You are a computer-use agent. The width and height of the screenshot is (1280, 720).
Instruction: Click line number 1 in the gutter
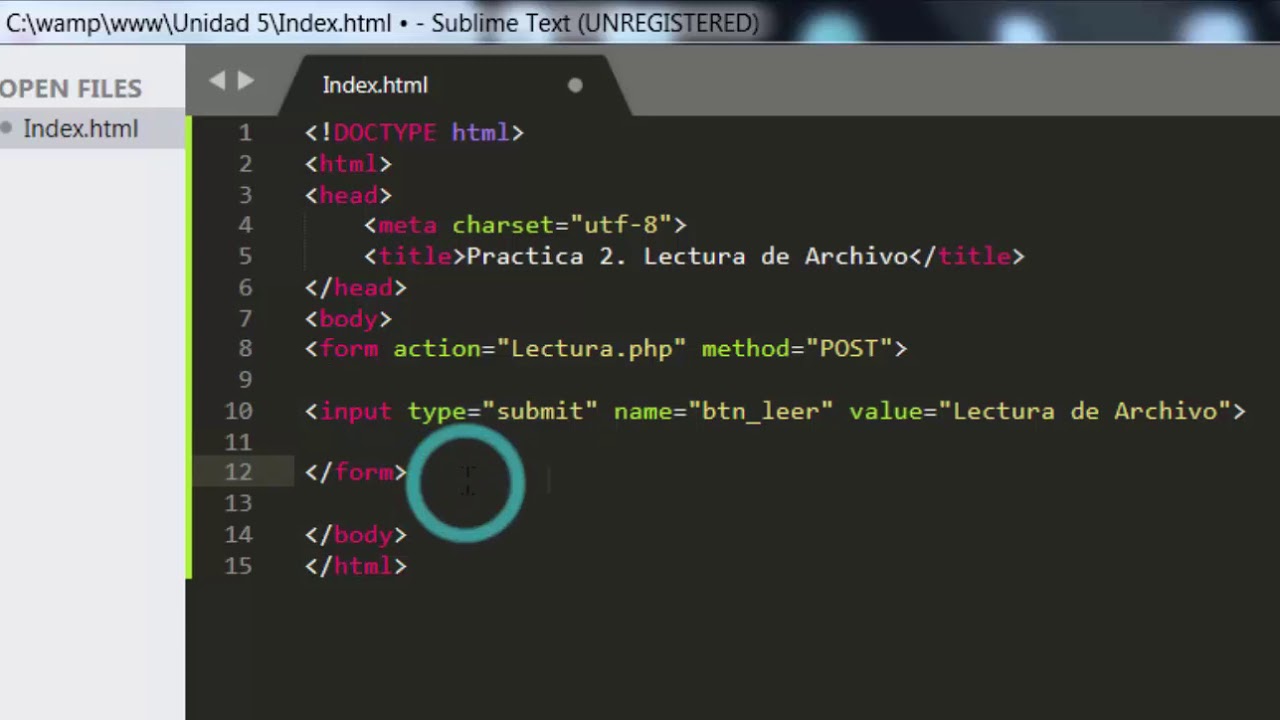click(x=245, y=133)
